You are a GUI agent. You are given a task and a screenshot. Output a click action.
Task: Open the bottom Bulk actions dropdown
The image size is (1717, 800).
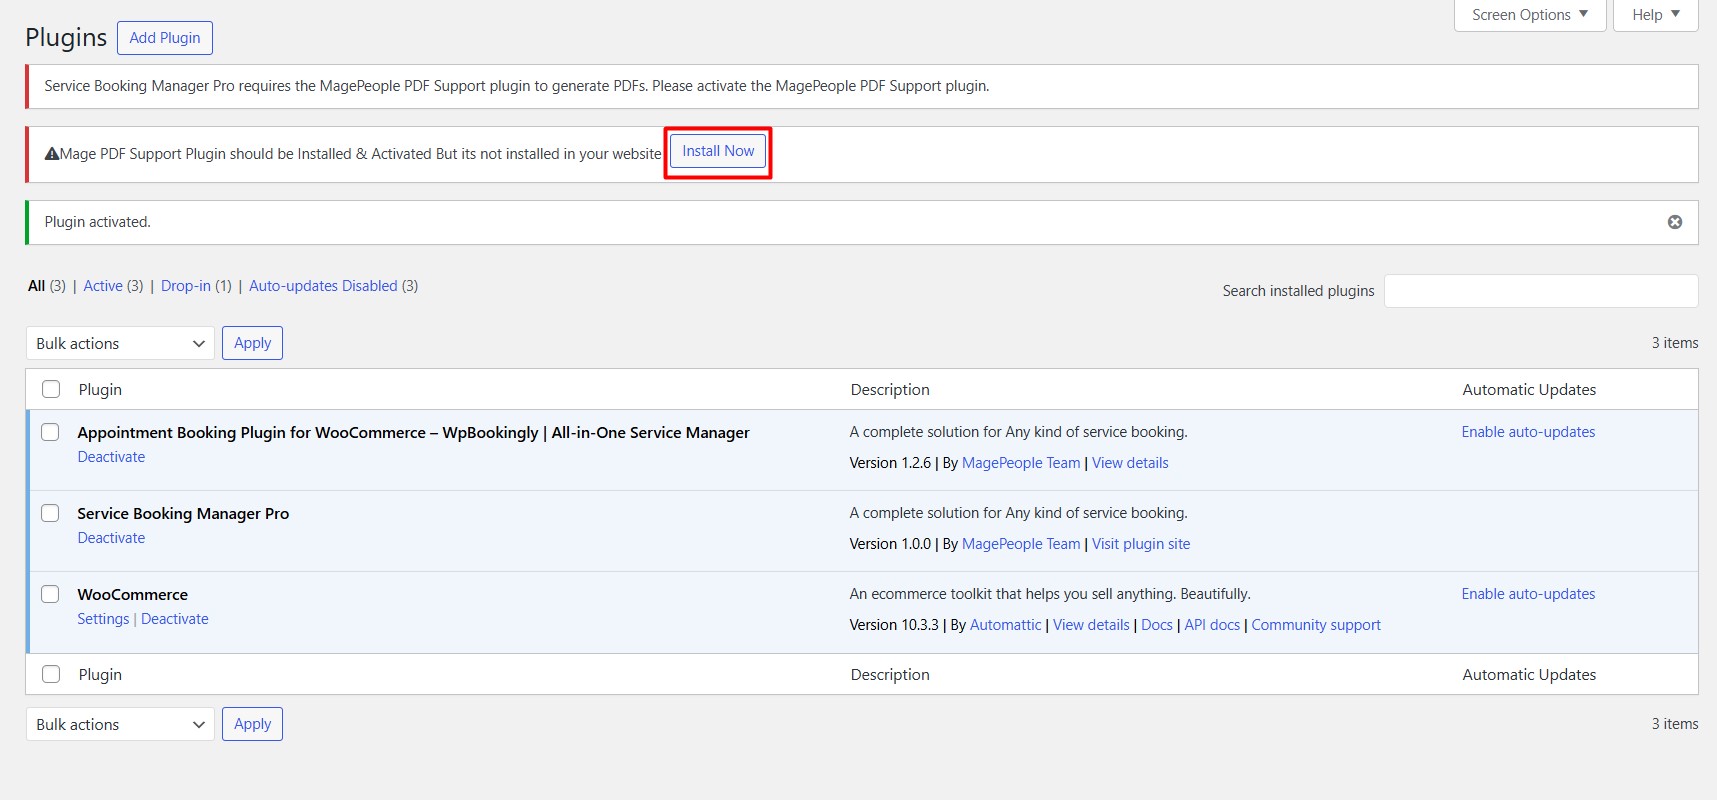(120, 724)
